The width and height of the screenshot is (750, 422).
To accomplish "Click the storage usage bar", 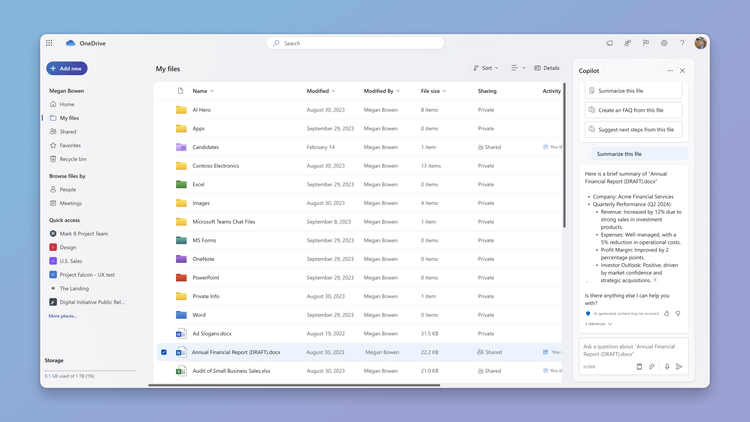I will tap(90, 370).
